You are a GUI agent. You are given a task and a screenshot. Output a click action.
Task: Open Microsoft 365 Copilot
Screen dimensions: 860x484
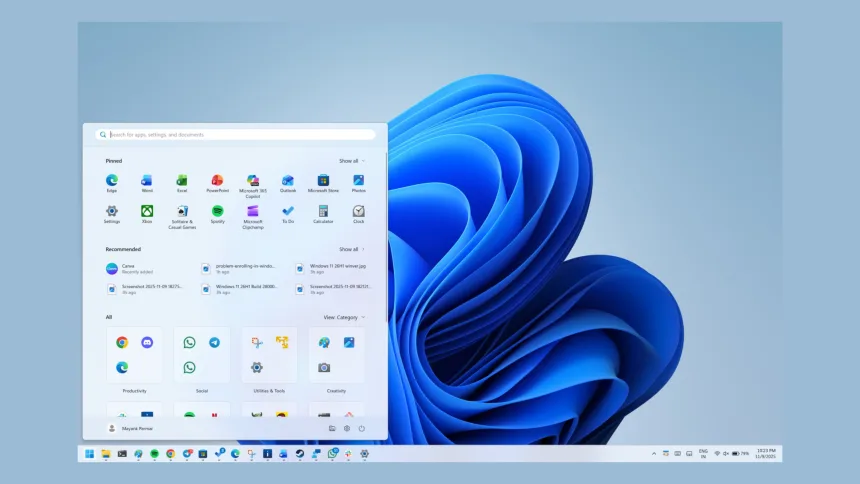[x=253, y=186]
